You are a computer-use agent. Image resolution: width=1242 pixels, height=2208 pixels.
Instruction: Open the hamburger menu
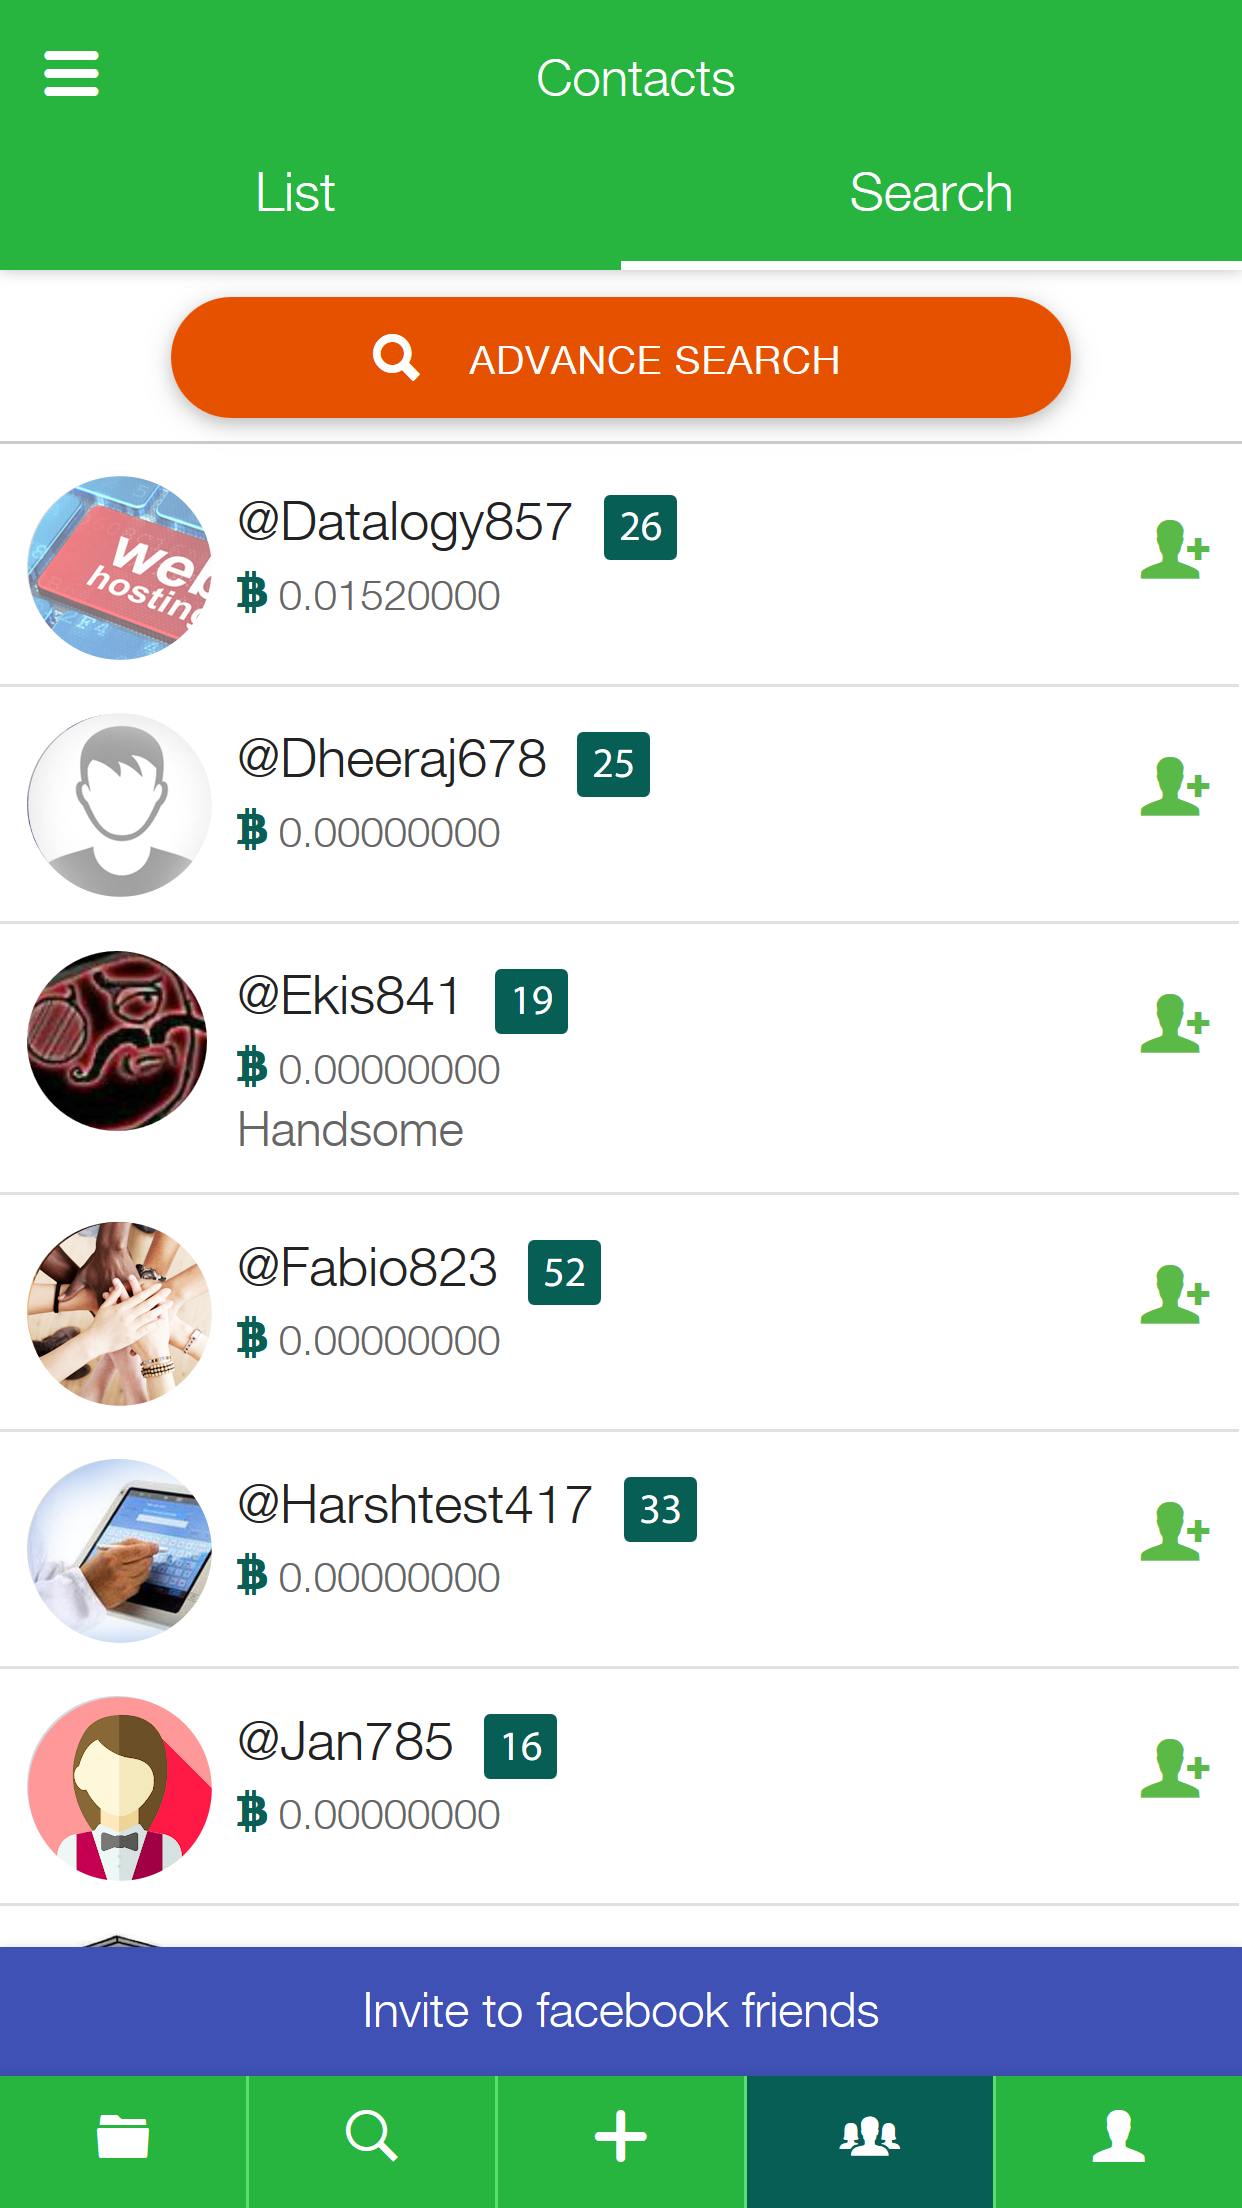[71, 74]
